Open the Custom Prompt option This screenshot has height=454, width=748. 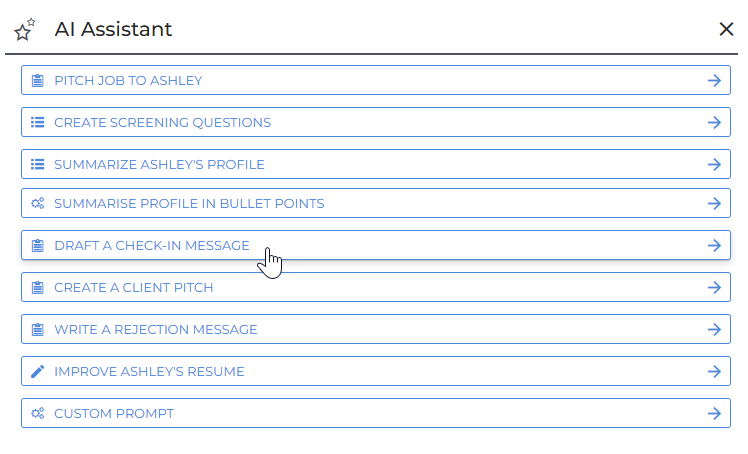[x=114, y=414]
